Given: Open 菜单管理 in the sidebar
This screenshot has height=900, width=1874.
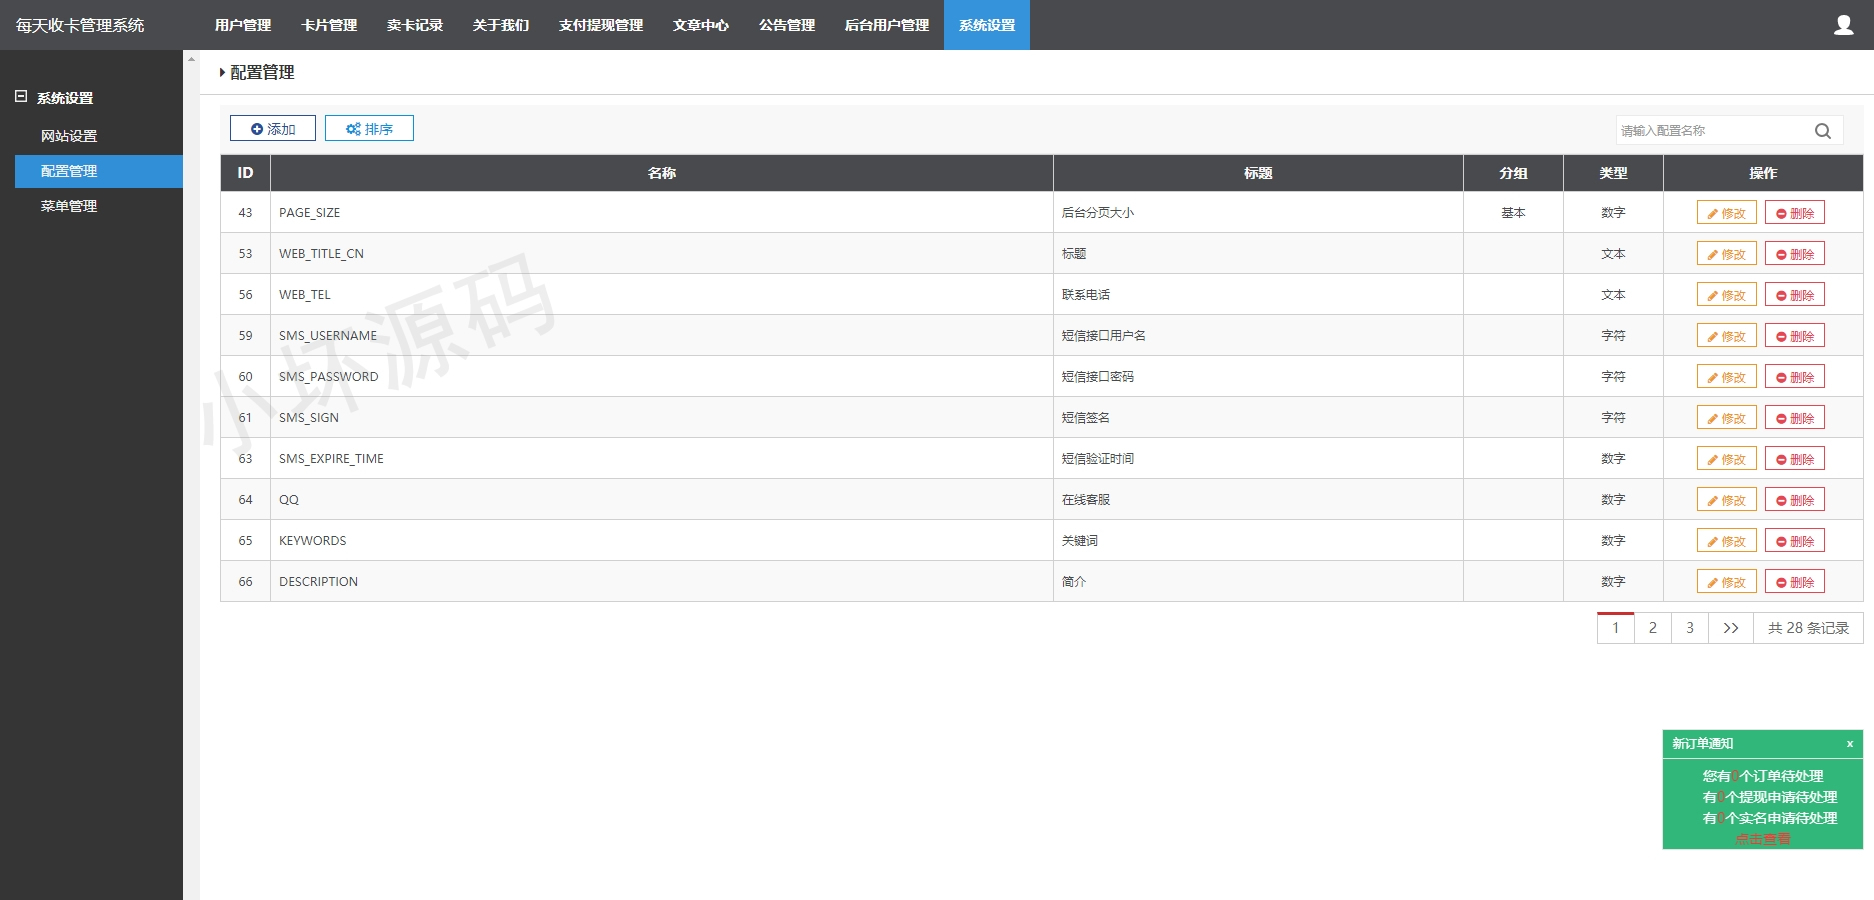Looking at the screenshot, I should (69, 206).
